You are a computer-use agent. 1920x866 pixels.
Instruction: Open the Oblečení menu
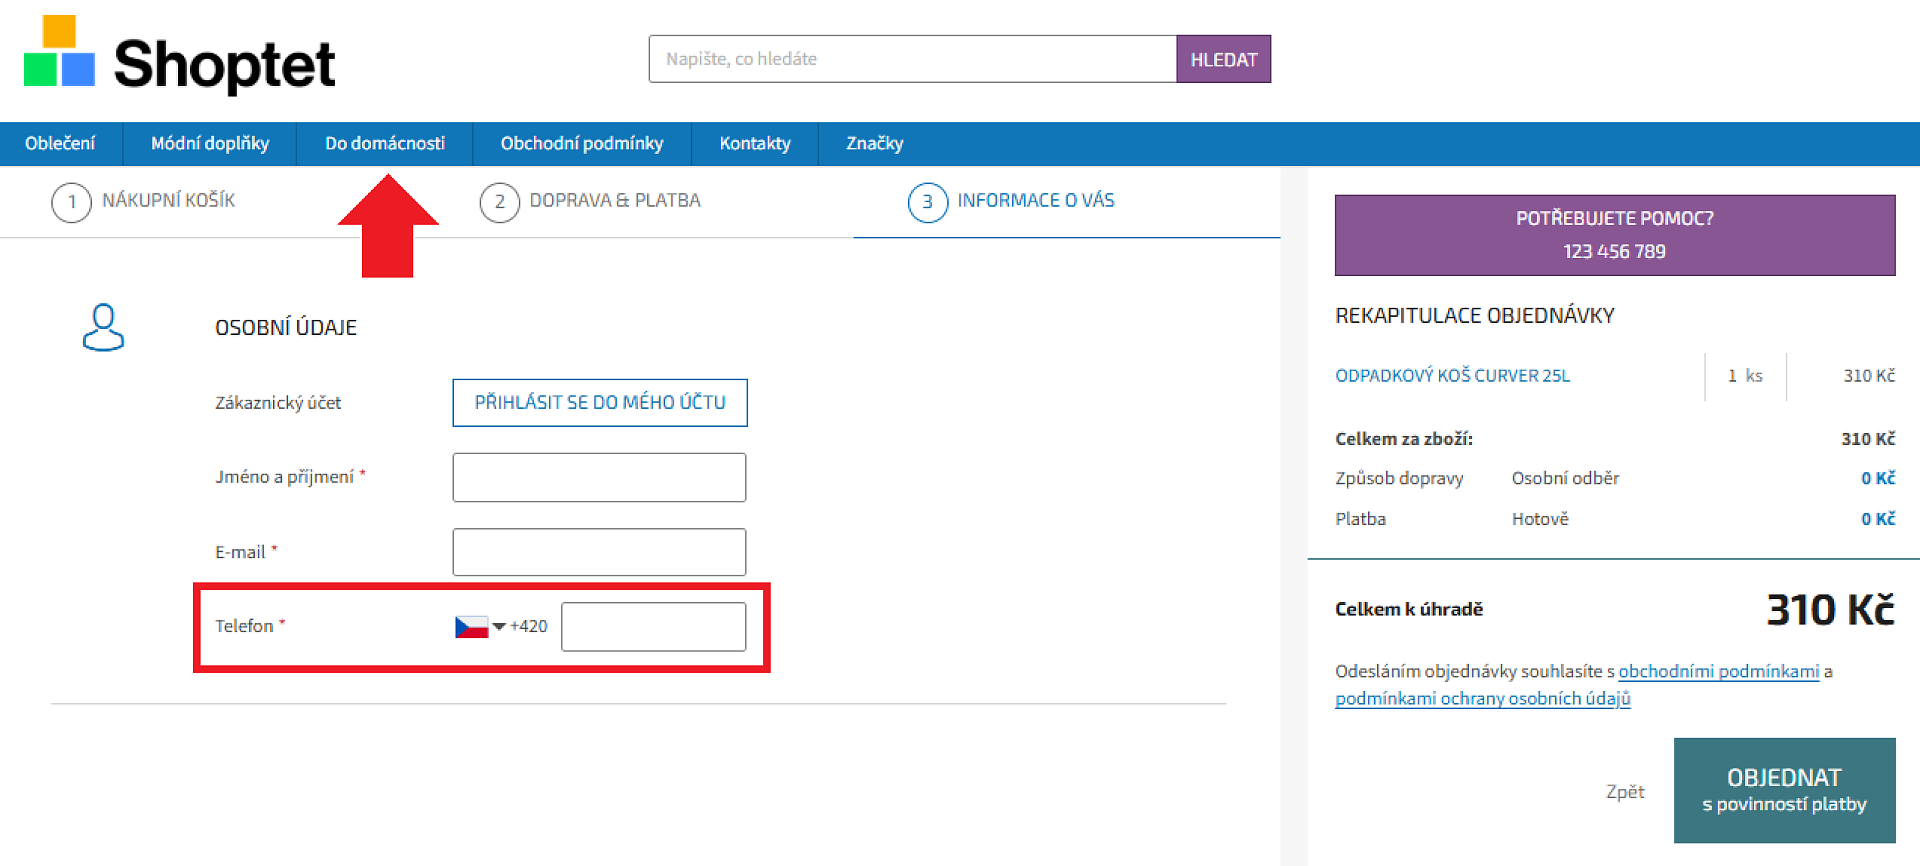click(60, 144)
